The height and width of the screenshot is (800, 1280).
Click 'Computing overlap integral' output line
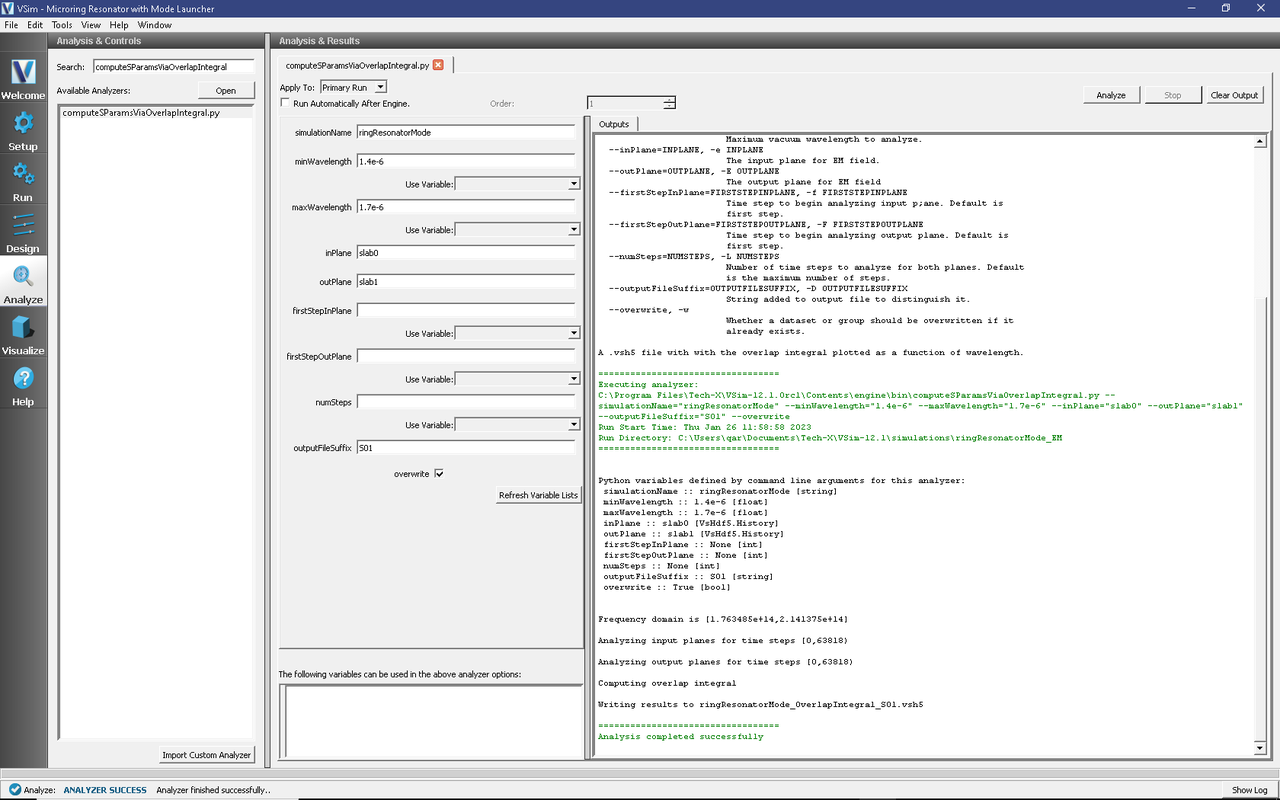coord(666,683)
